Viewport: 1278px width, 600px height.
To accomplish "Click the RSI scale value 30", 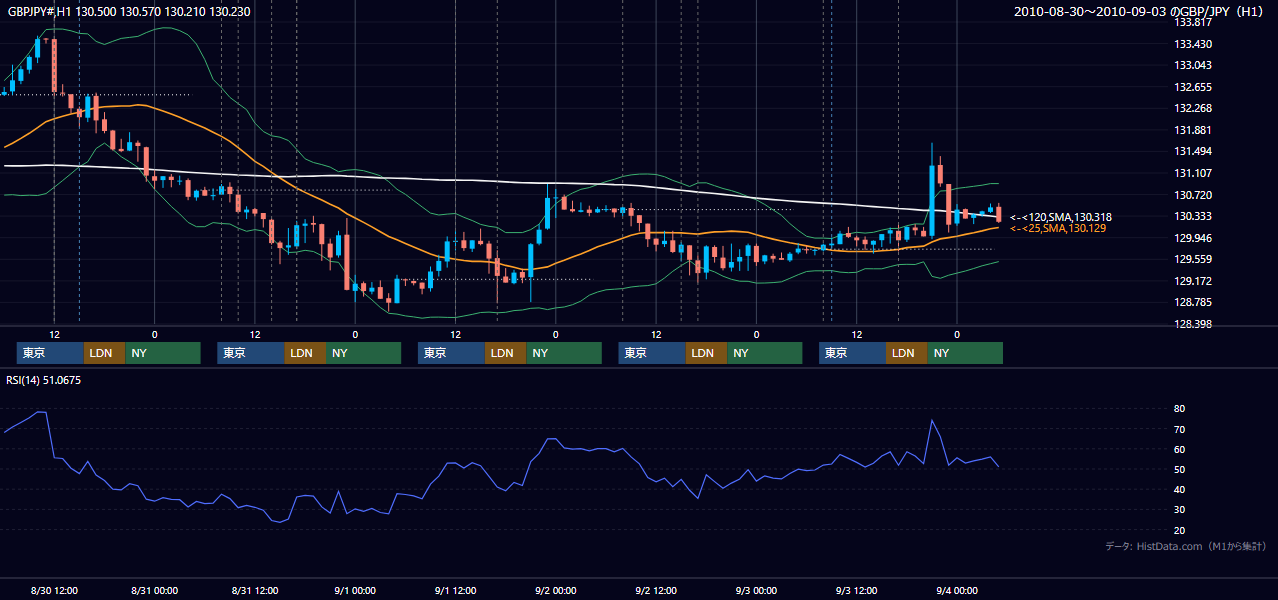I will (x=1180, y=510).
